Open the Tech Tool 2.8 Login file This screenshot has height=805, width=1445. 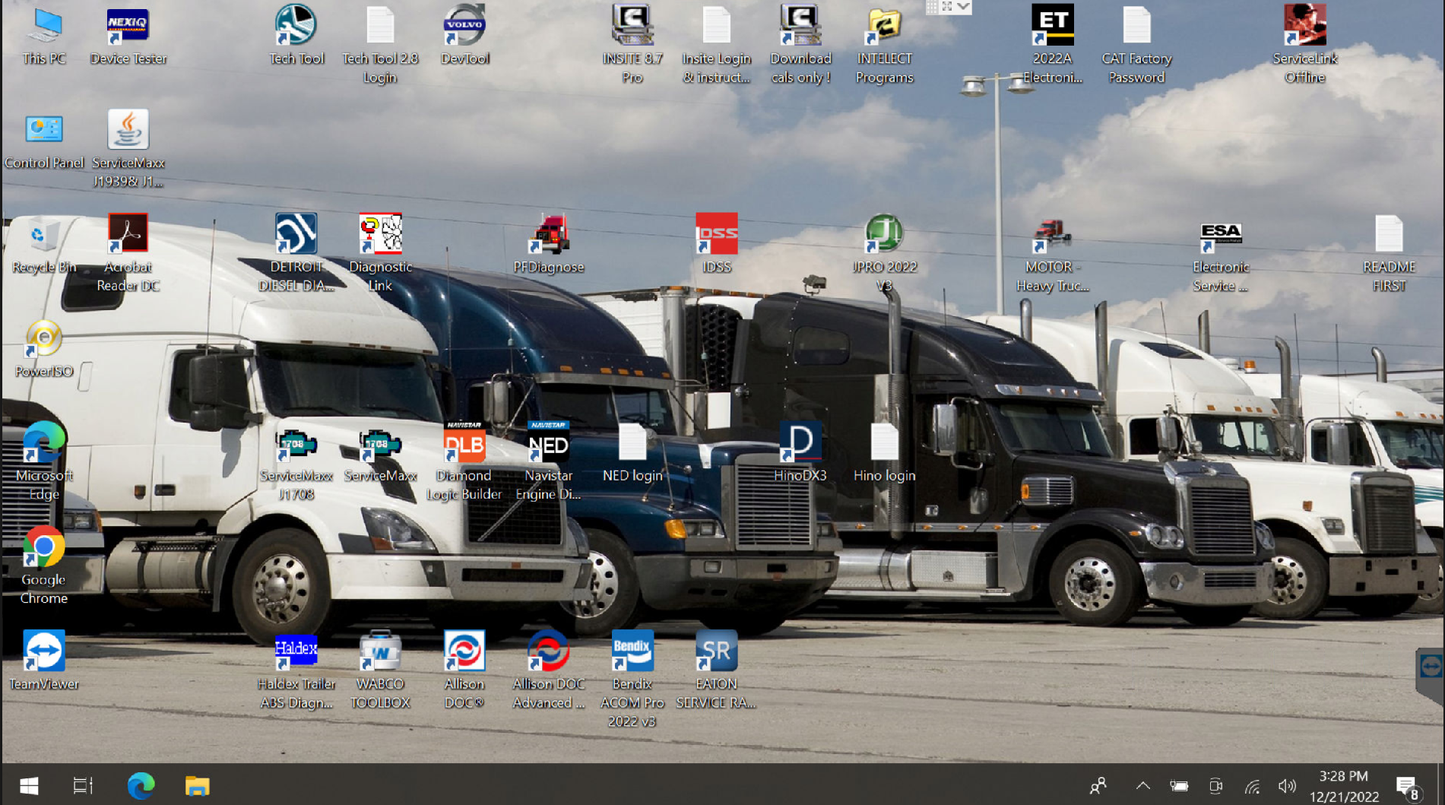tap(380, 45)
